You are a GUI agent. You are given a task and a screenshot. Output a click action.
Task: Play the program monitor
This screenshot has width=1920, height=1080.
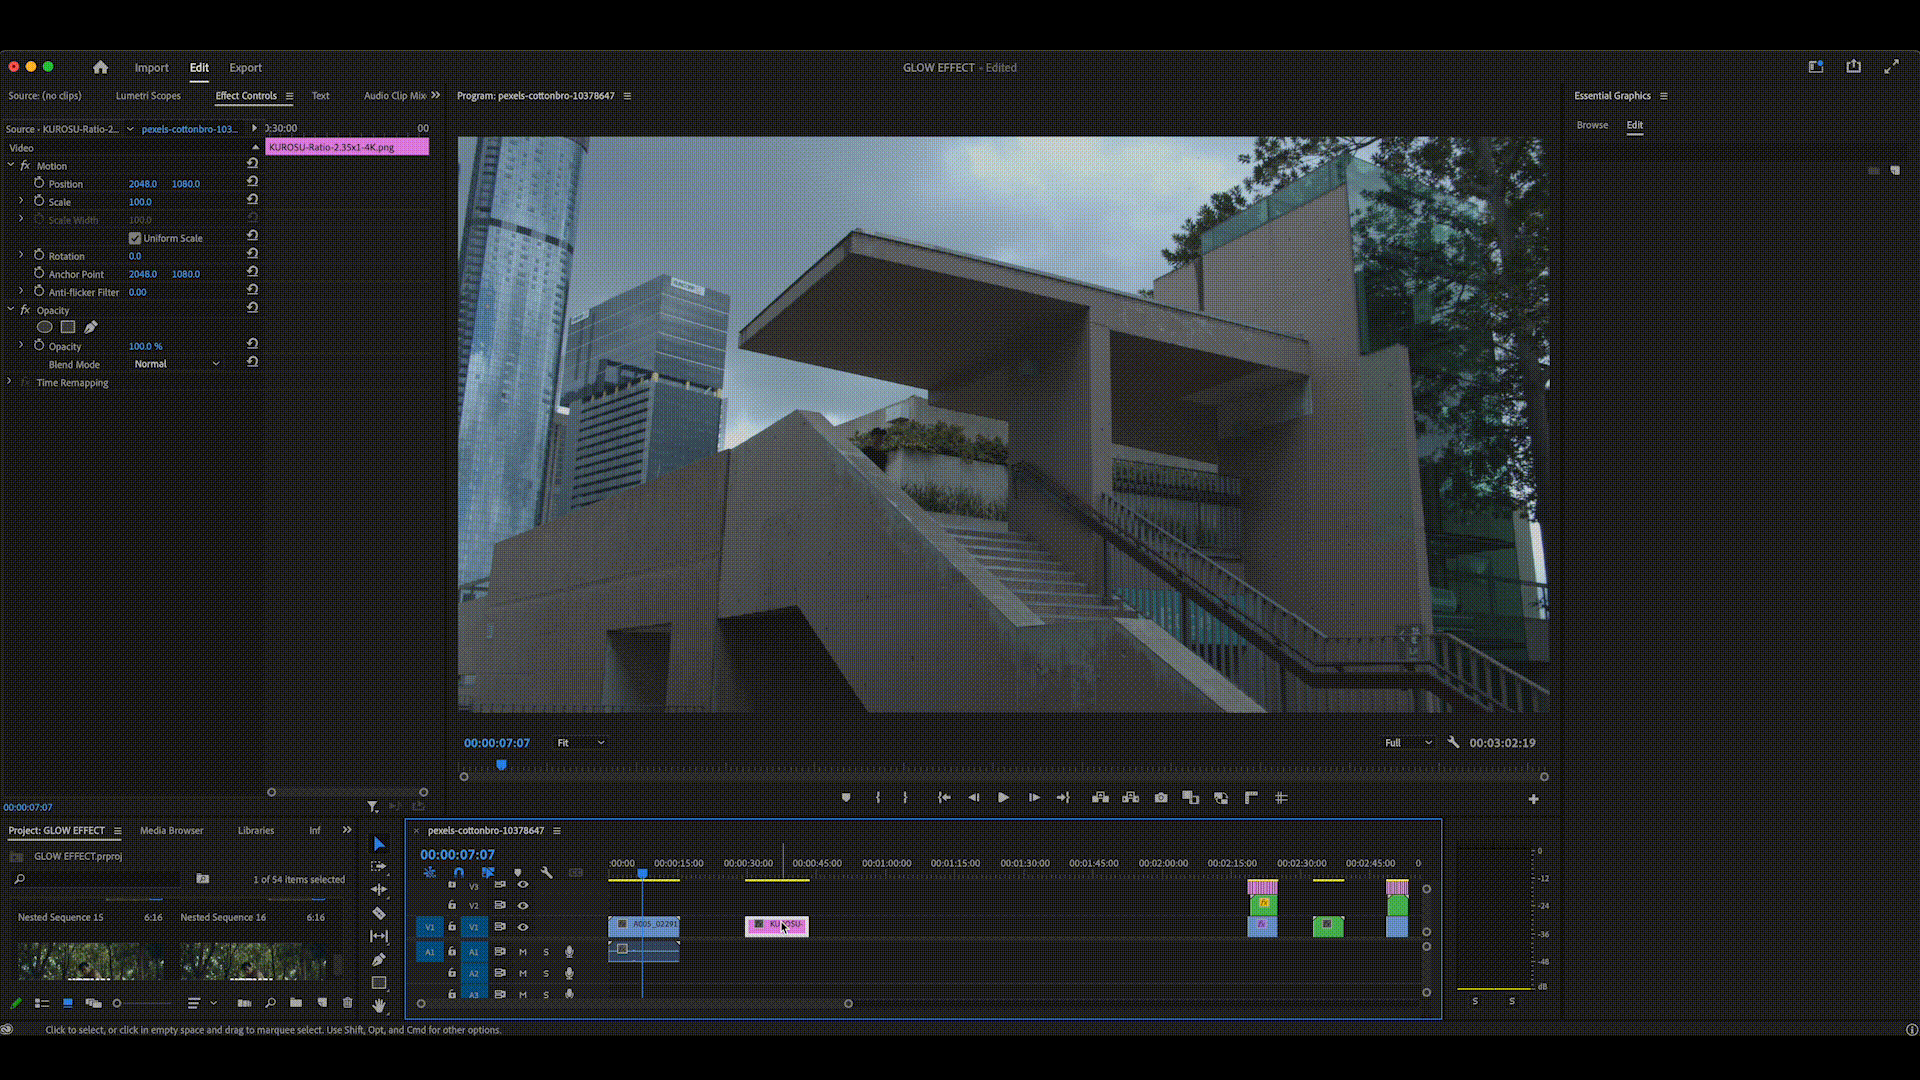click(x=1003, y=798)
